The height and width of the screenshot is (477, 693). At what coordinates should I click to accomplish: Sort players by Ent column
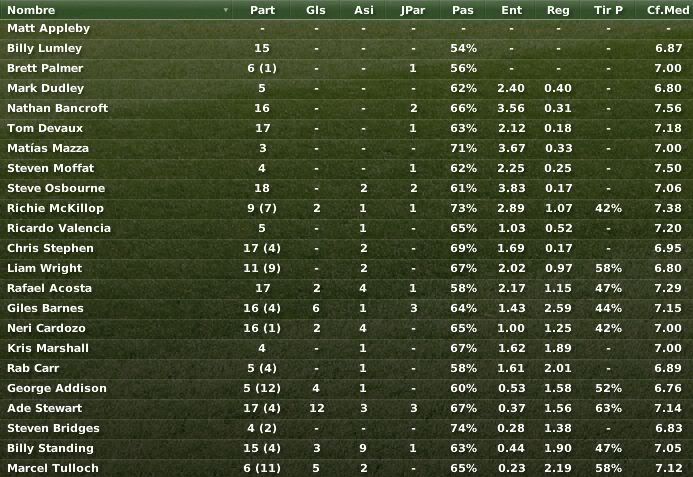pyautogui.click(x=511, y=10)
